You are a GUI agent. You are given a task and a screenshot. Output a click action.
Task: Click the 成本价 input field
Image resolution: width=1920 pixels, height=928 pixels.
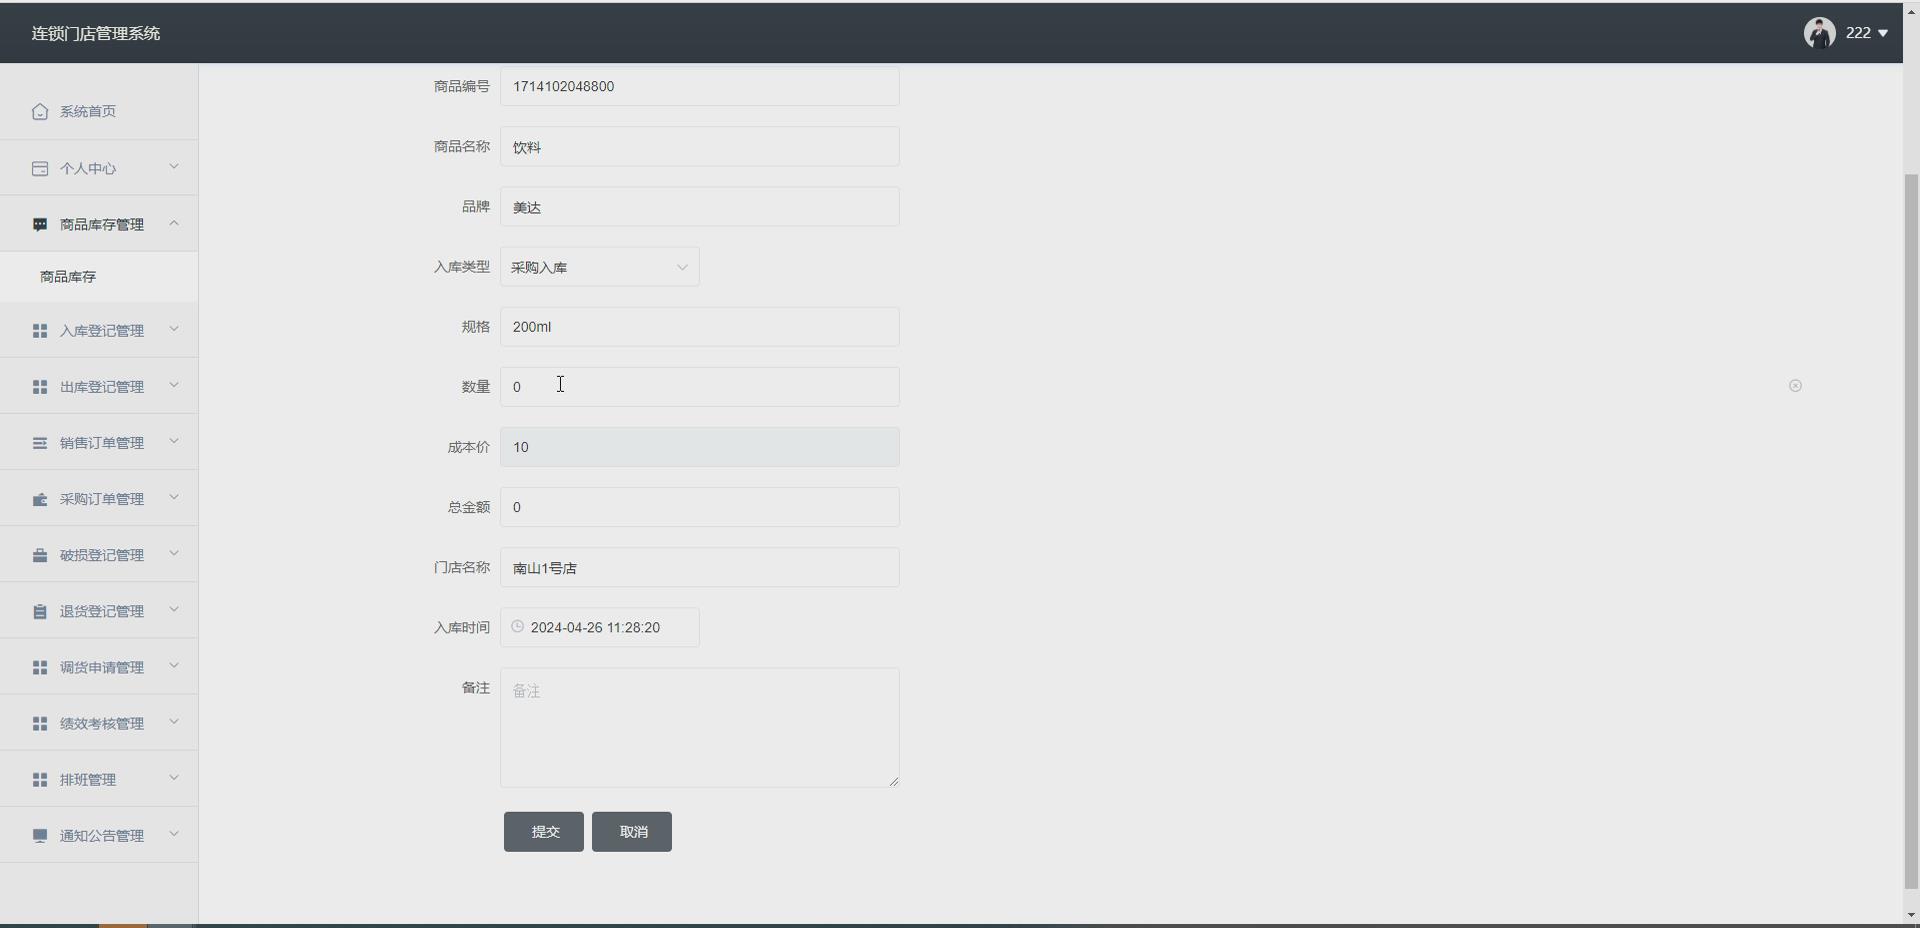tap(700, 447)
